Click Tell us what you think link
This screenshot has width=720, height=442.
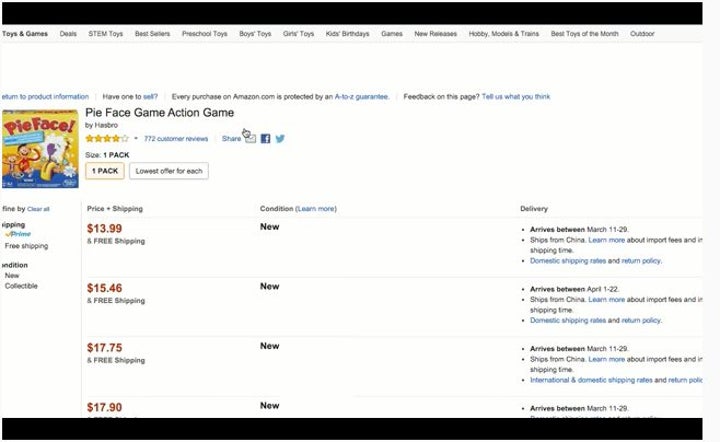coord(515,97)
